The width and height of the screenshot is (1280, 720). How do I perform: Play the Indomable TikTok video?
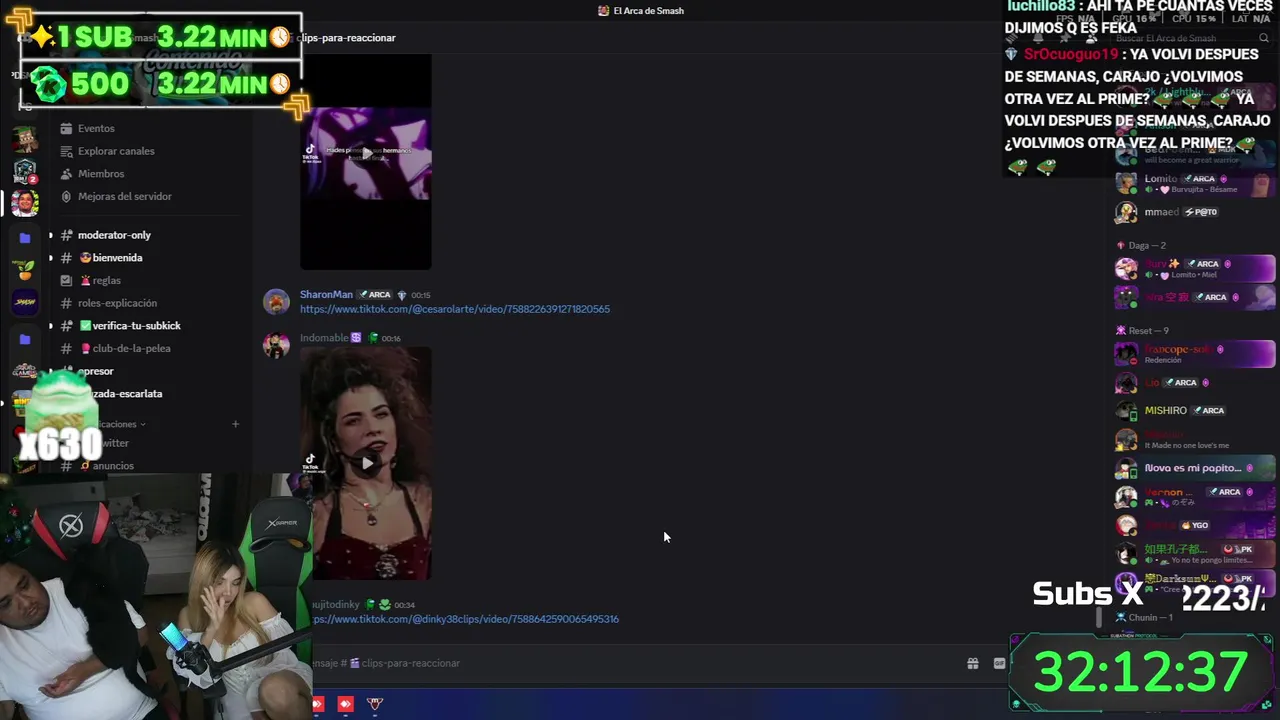click(x=367, y=463)
